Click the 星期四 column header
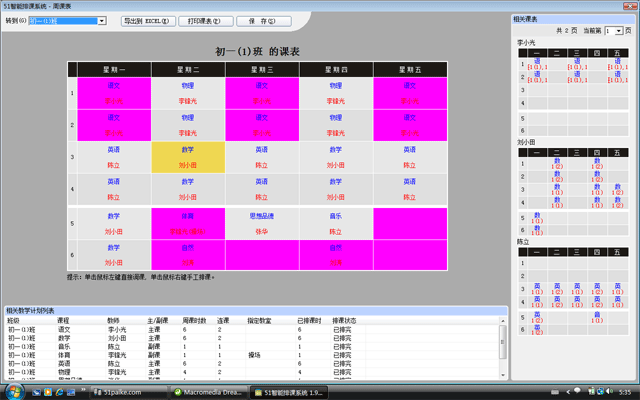The image size is (640, 400). (336, 69)
